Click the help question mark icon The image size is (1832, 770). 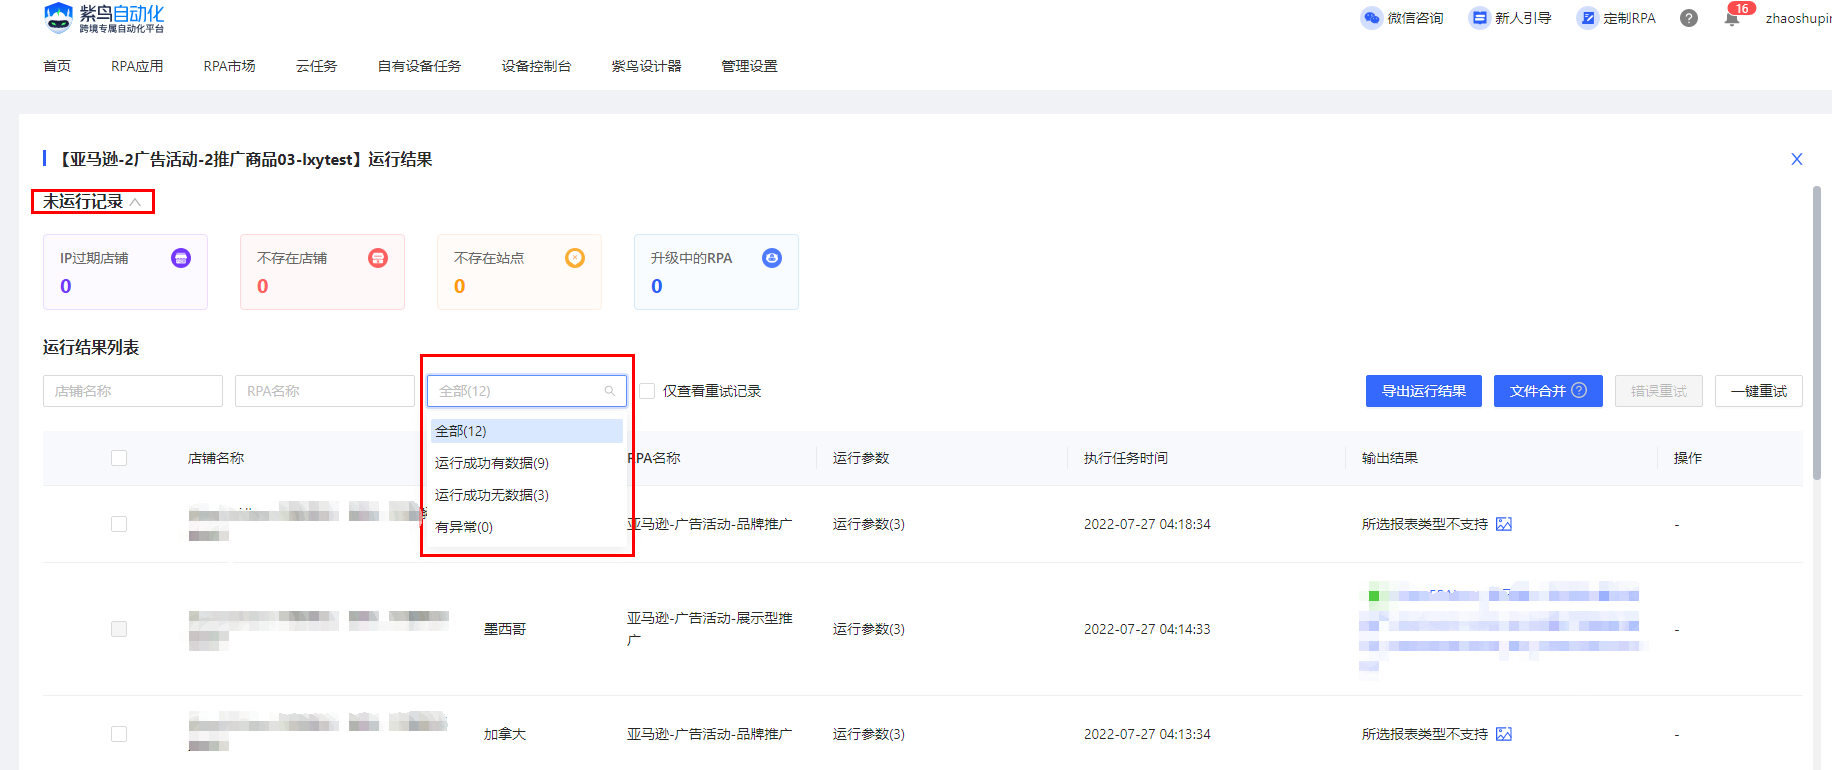pos(1689,18)
